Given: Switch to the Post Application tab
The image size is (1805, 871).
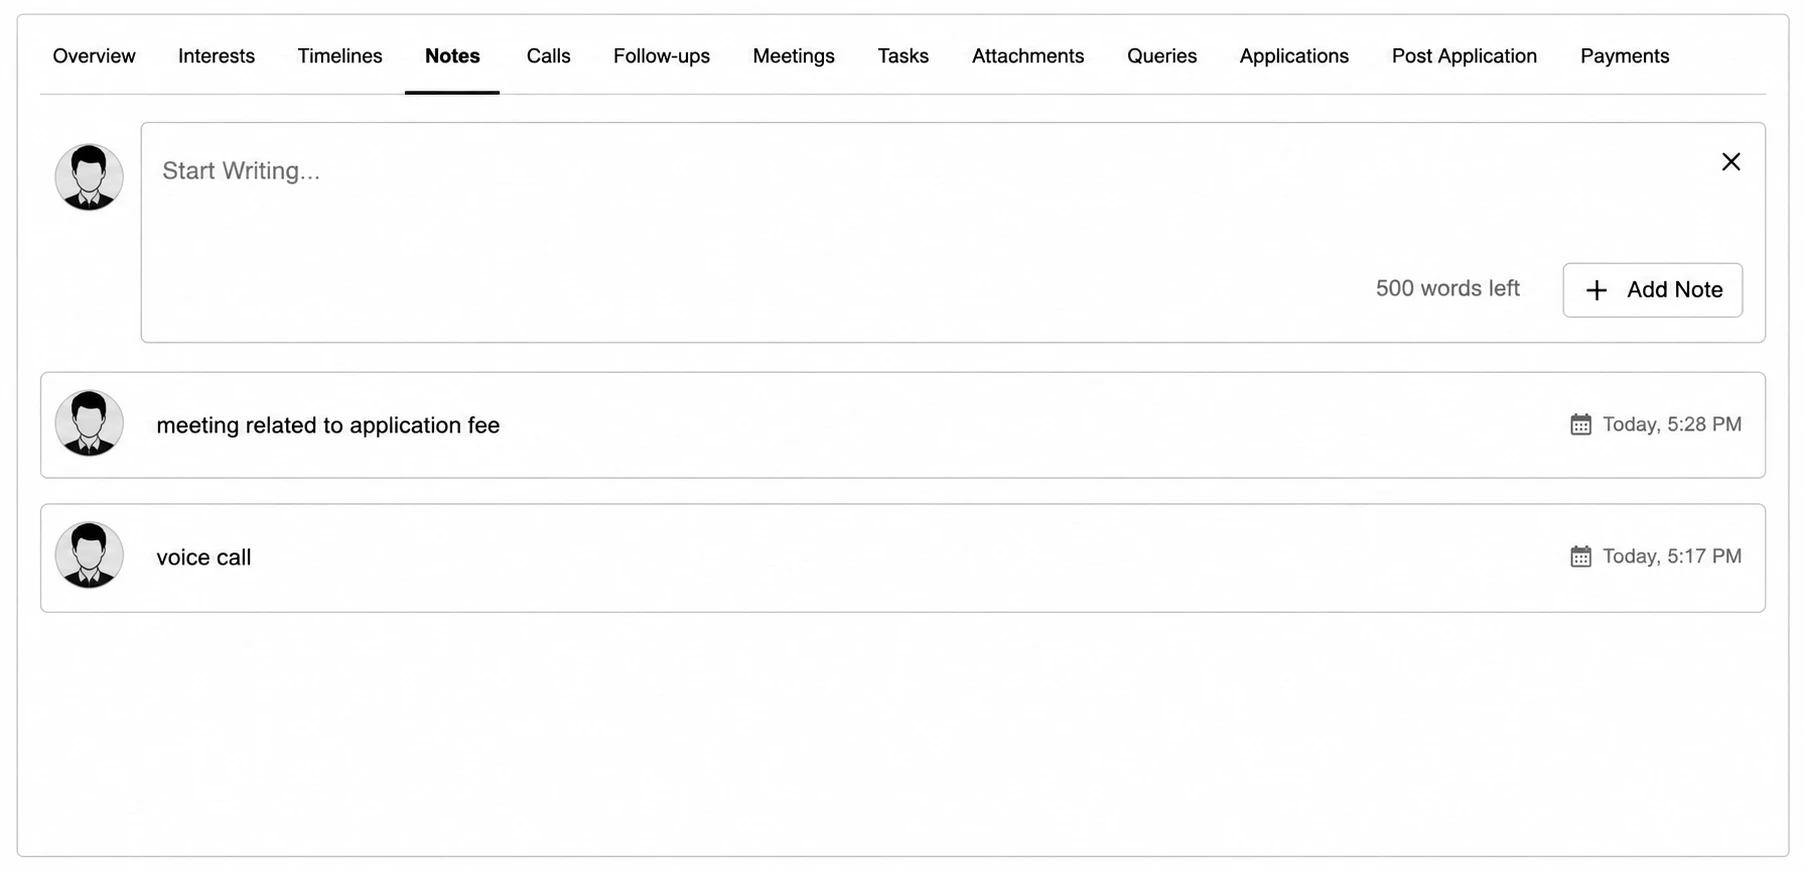Looking at the screenshot, I should click(1464, 56).
